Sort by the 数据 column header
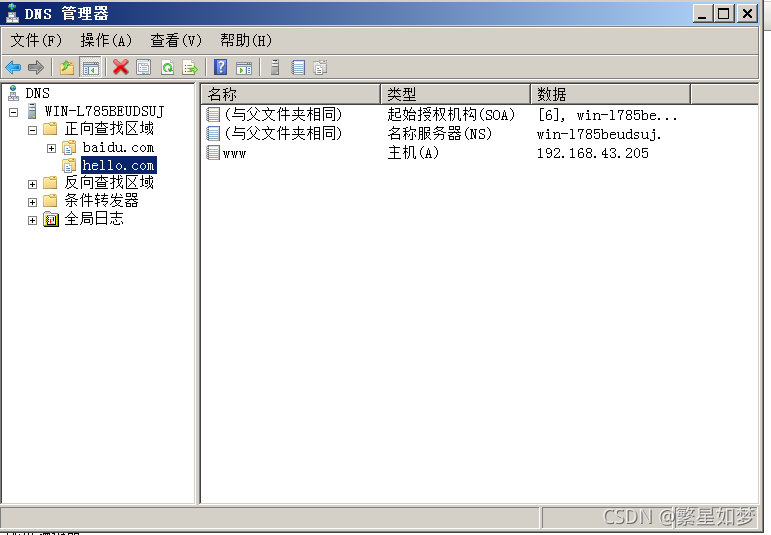The image size is (771, 535). coord(610,94)
